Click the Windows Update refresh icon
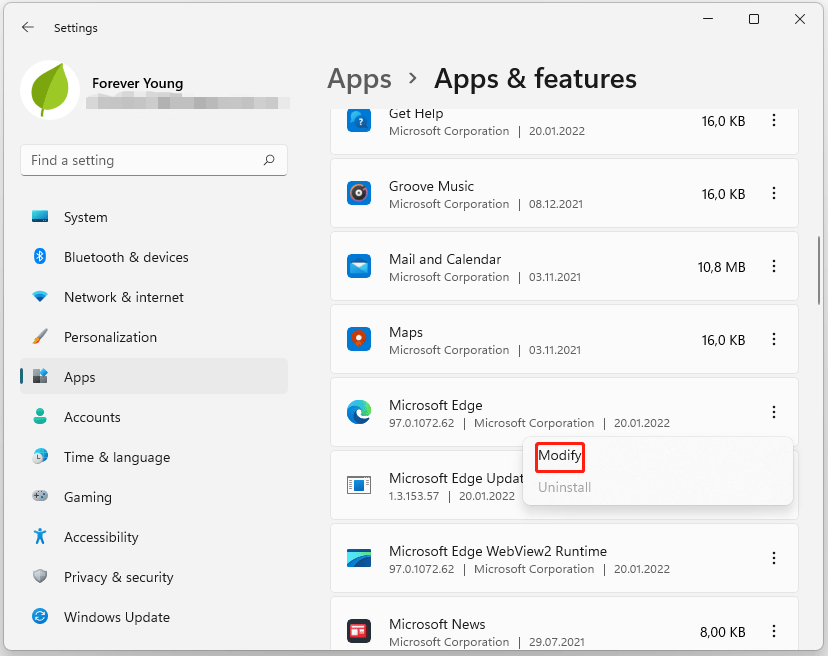This screenshot has height=656, width=828. 40,616
